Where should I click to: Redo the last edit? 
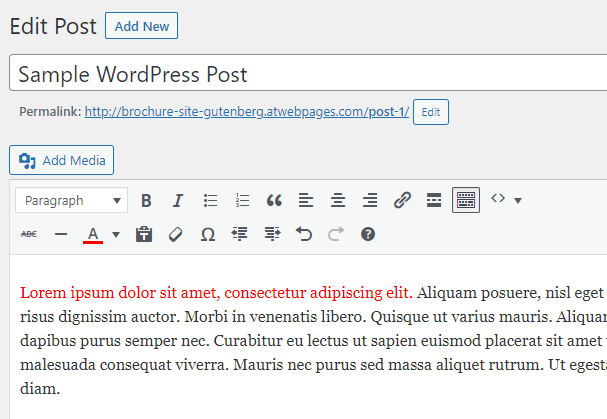pyautogui.click(x=336, y=234)
